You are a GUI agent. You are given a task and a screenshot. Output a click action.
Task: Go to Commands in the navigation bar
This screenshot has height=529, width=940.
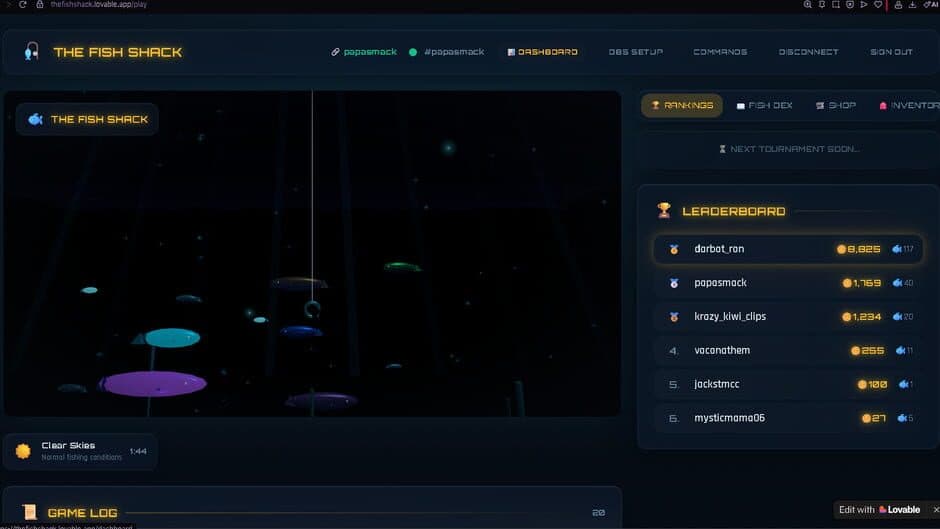pyautogui.click(x=720, y=52)
